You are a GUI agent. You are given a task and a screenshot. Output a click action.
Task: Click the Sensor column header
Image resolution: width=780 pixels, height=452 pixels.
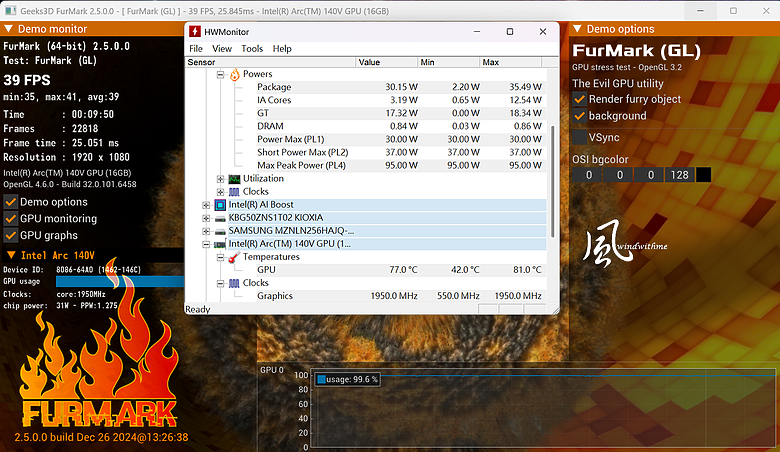point(271,62)
